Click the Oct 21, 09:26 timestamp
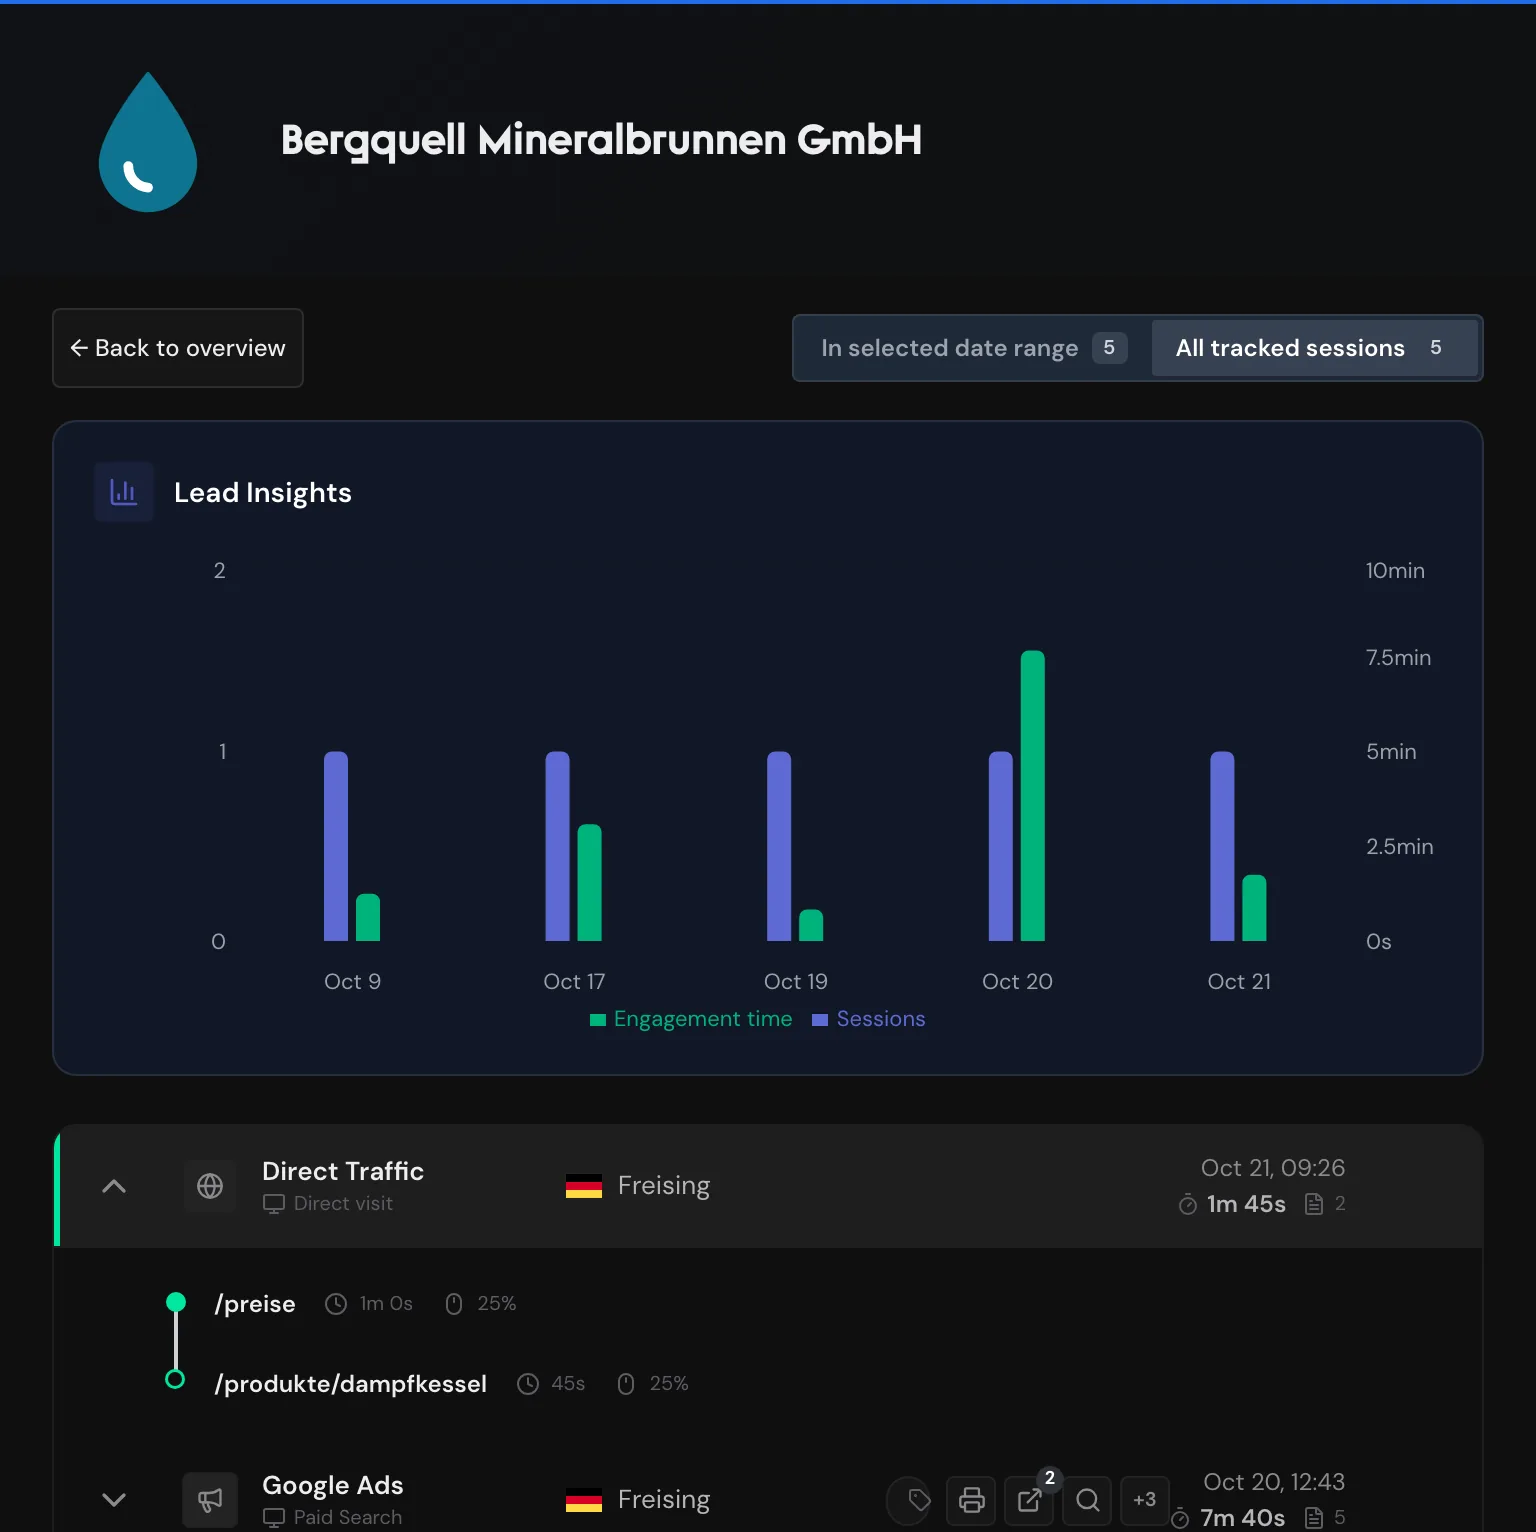The image size is (1536, 1532). (1273, 1168)
